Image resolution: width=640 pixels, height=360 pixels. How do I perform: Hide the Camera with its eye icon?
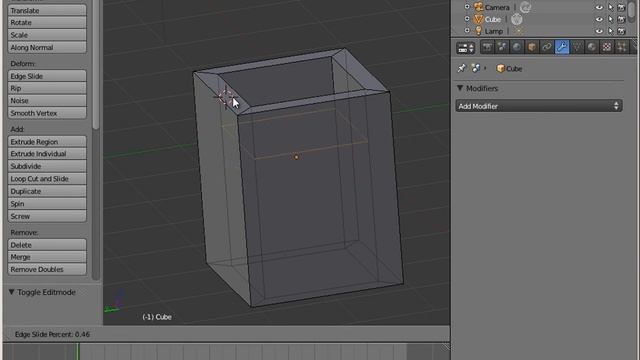tap(599, 7)
